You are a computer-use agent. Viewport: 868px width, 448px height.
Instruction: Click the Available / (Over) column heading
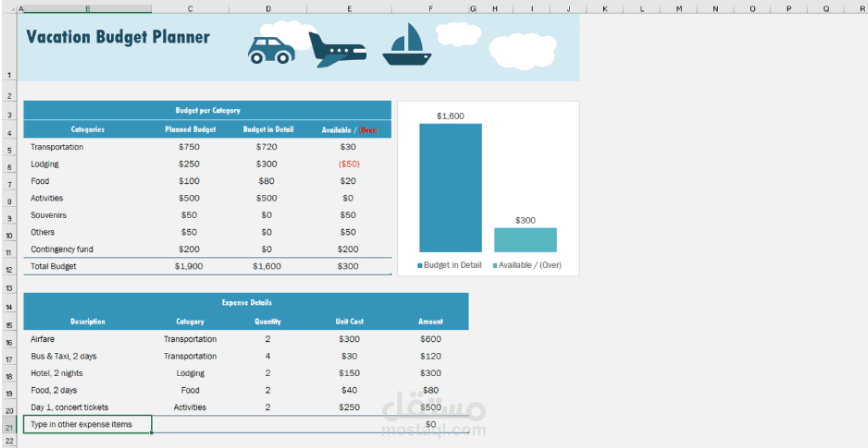[349, 130]
